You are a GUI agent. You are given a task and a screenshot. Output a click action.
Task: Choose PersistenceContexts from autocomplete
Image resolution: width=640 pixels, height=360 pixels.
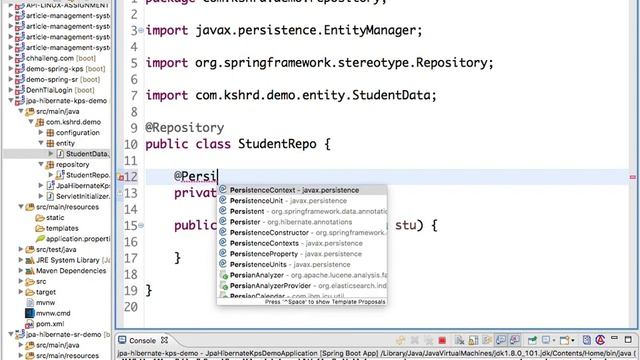pyautogui.click(x=302, y=243)
